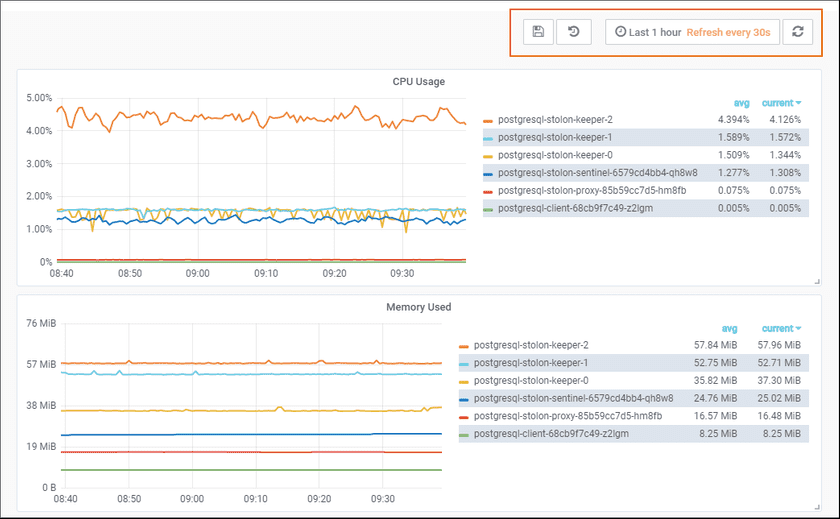
Task: Click the revert changes history icon
Action: [573, 32]
